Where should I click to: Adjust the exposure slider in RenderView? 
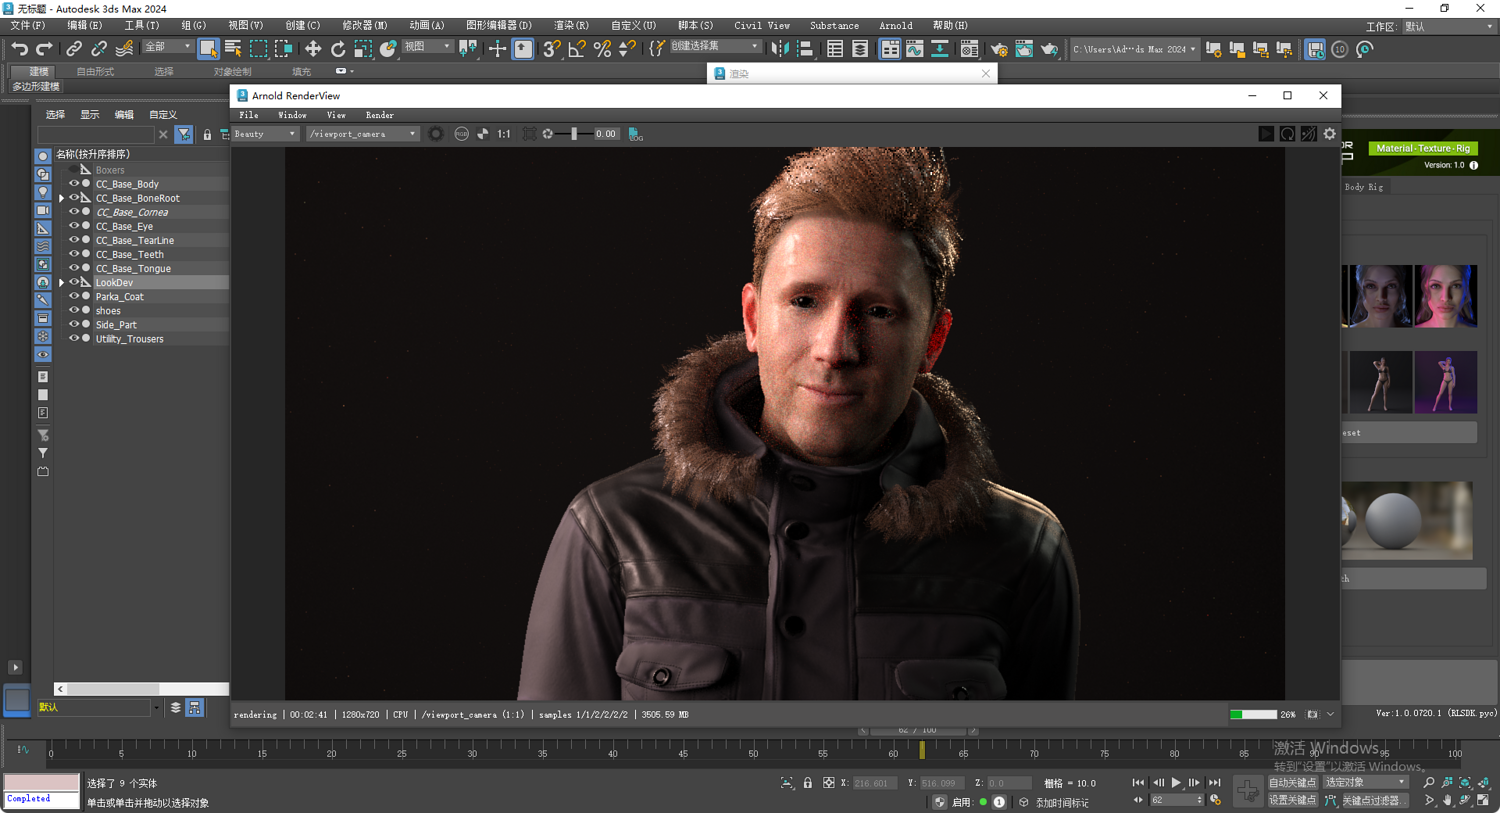tap(574, 134)
